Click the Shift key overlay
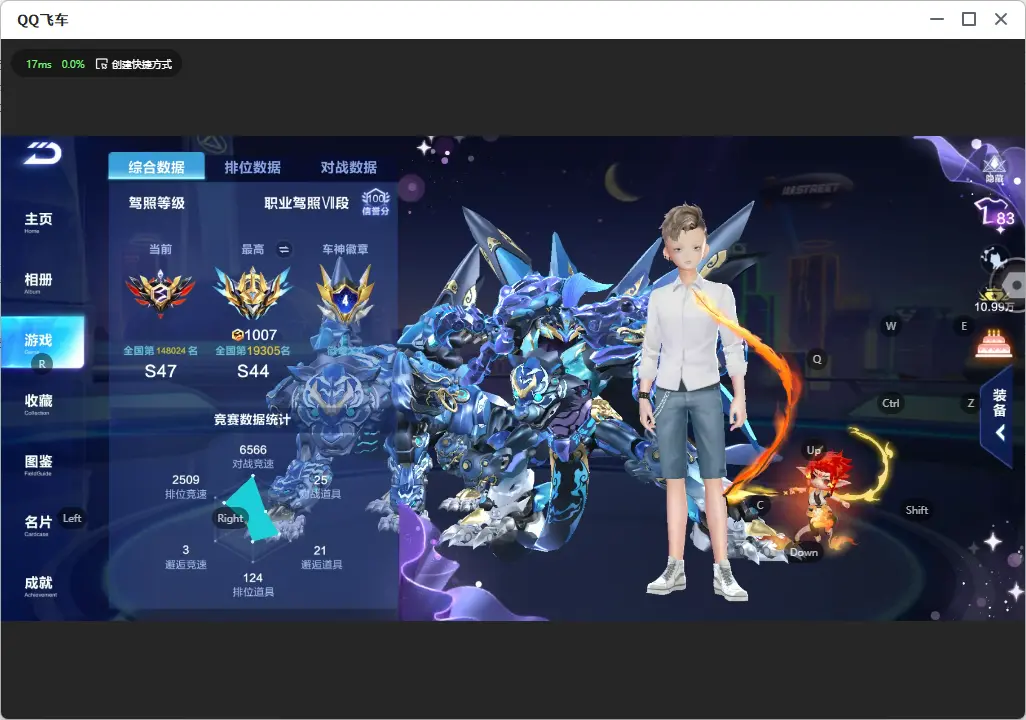The image size is (1026, 720). coord(917,510)
